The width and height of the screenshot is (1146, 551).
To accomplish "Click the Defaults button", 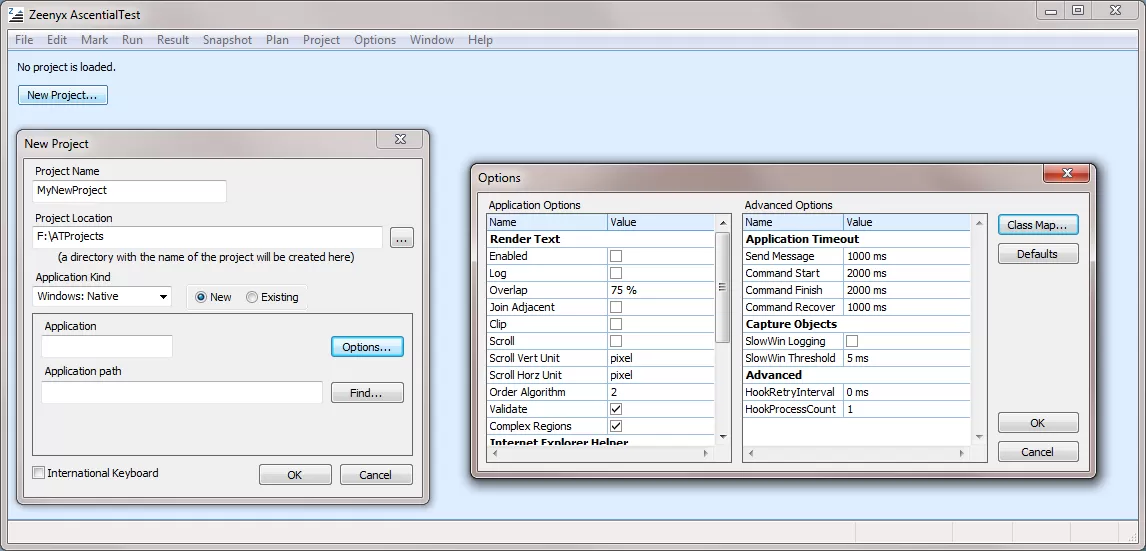I will tap(1038, 254).
